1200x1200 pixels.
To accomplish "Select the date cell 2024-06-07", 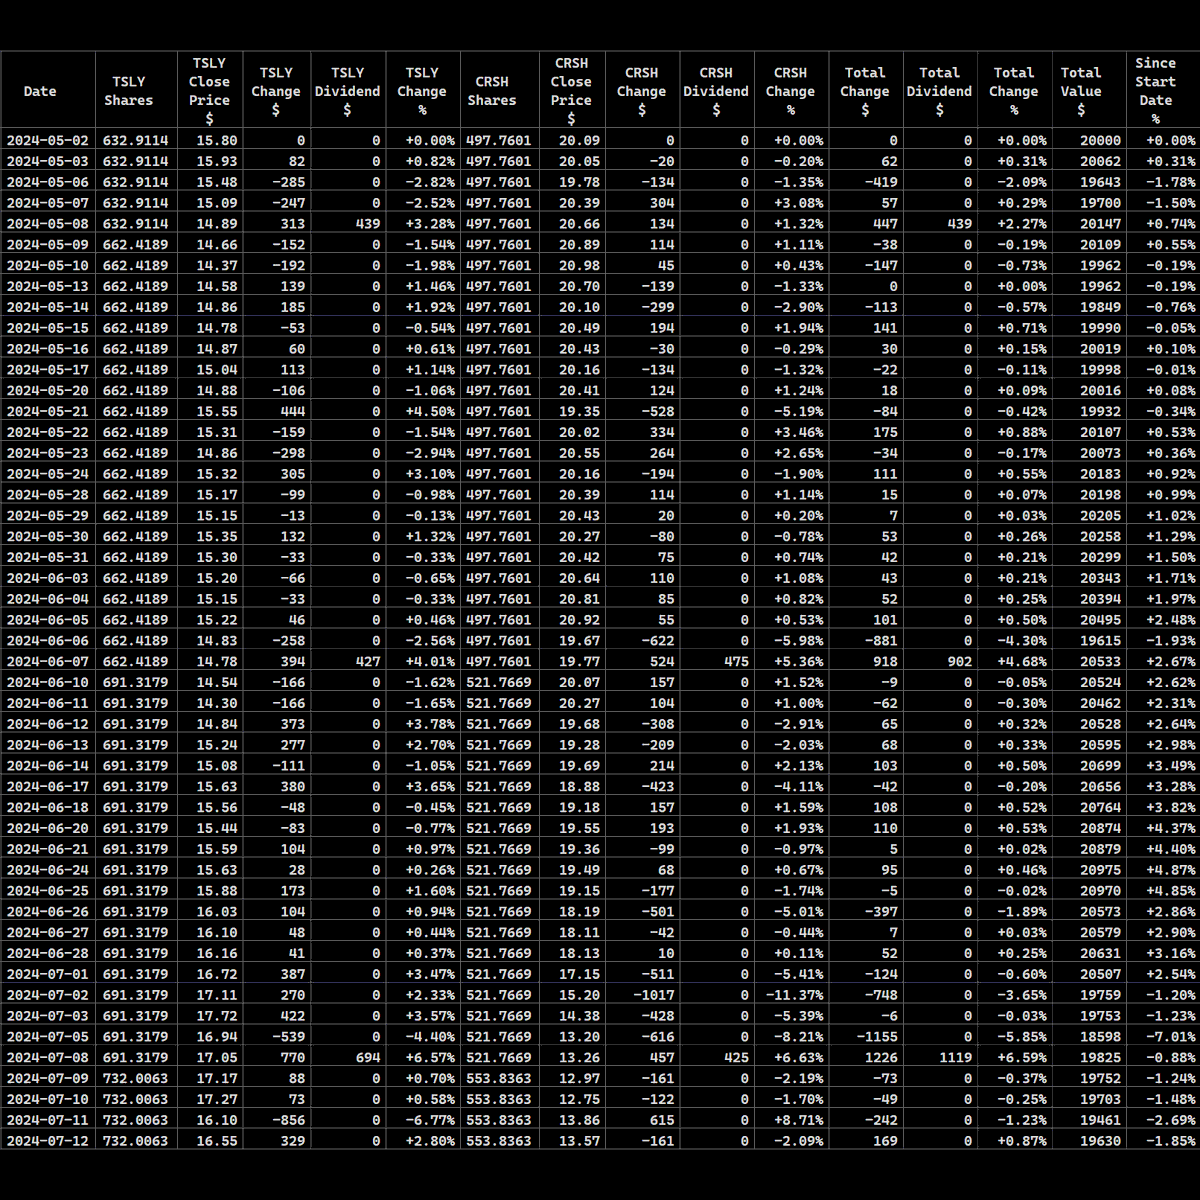I will click(48, 662).
